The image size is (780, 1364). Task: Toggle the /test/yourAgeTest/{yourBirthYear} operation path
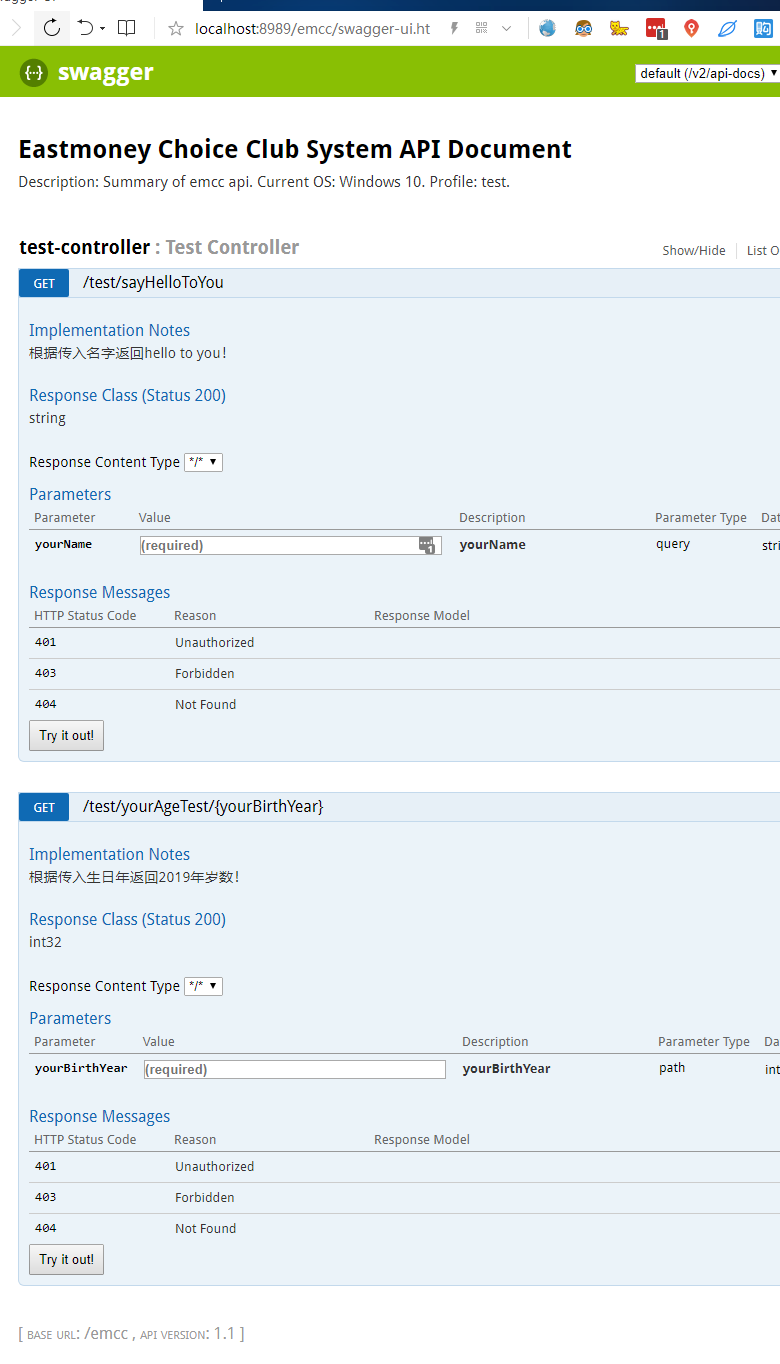[x=203, y=806]
